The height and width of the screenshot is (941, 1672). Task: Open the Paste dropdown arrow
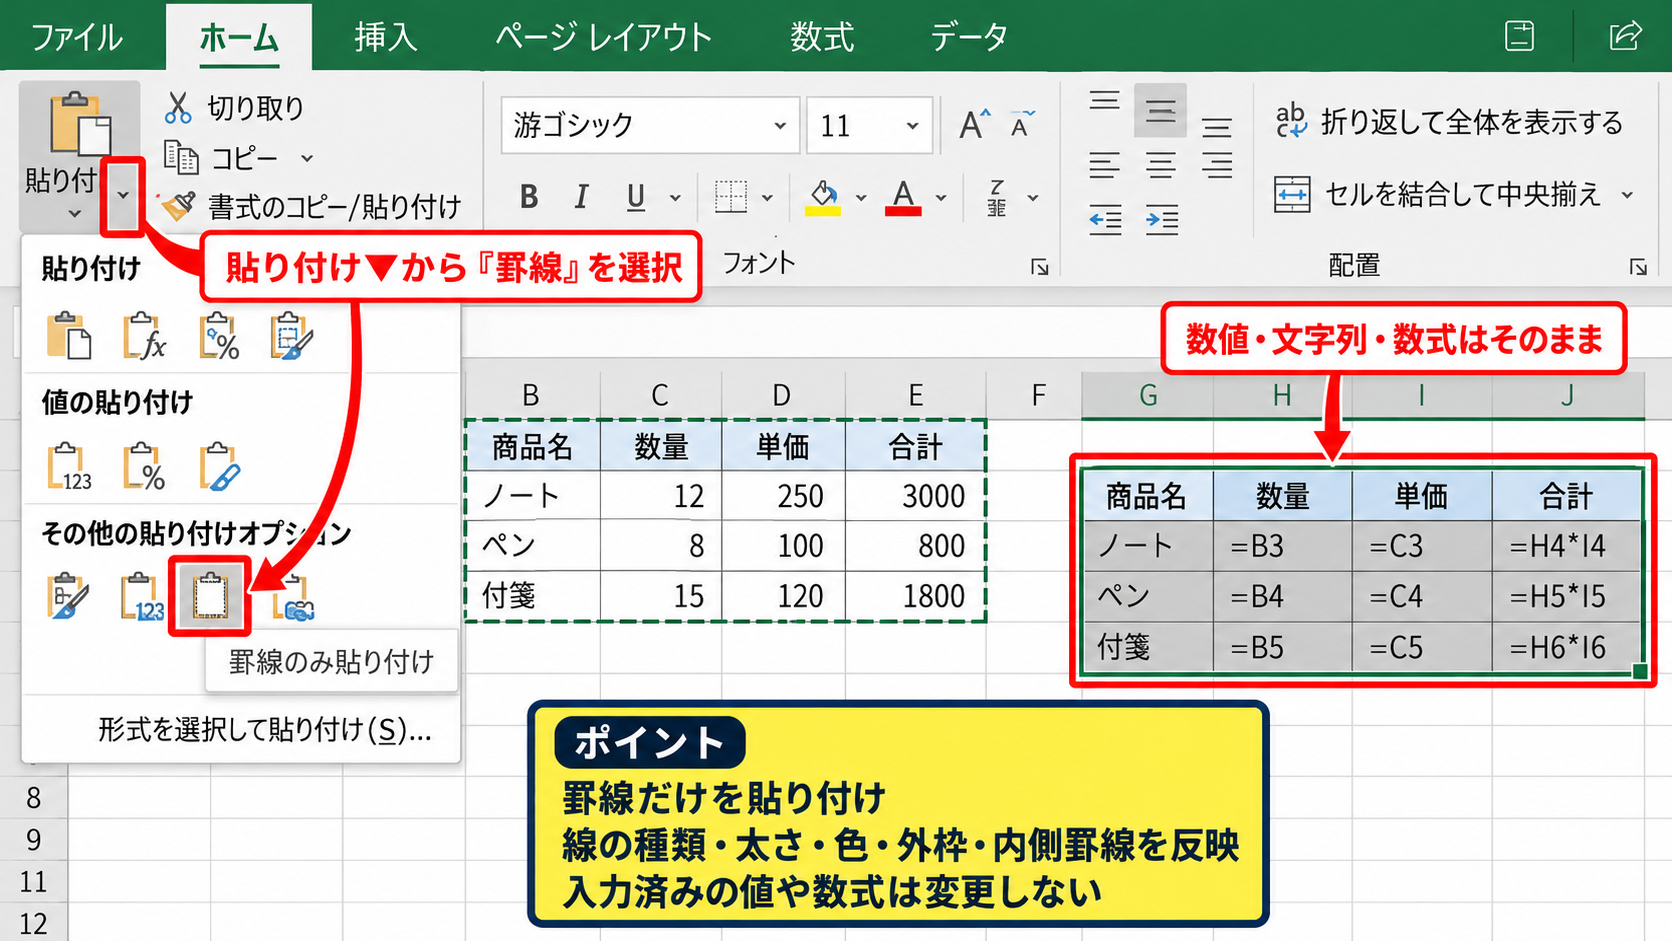123,195
